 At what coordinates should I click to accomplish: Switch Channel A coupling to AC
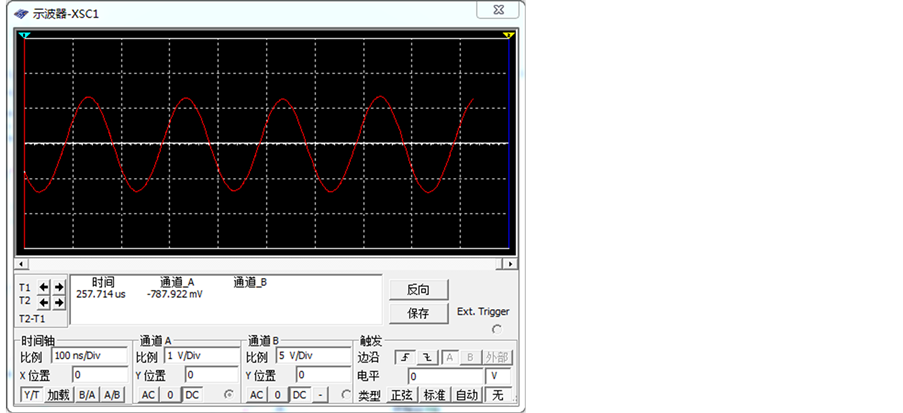(x=148, y=395)
